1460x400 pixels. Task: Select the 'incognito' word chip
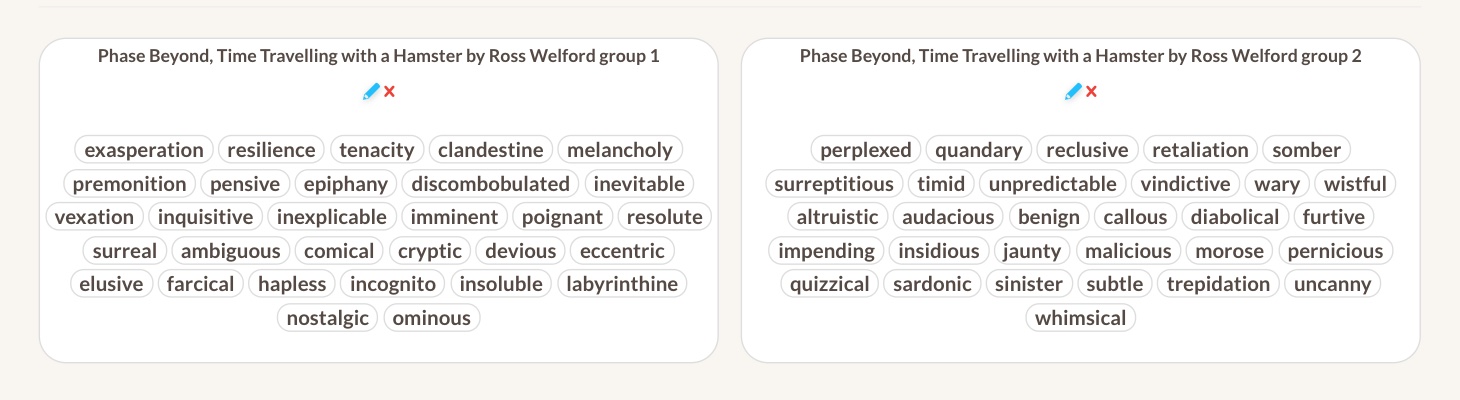(393, 284)
